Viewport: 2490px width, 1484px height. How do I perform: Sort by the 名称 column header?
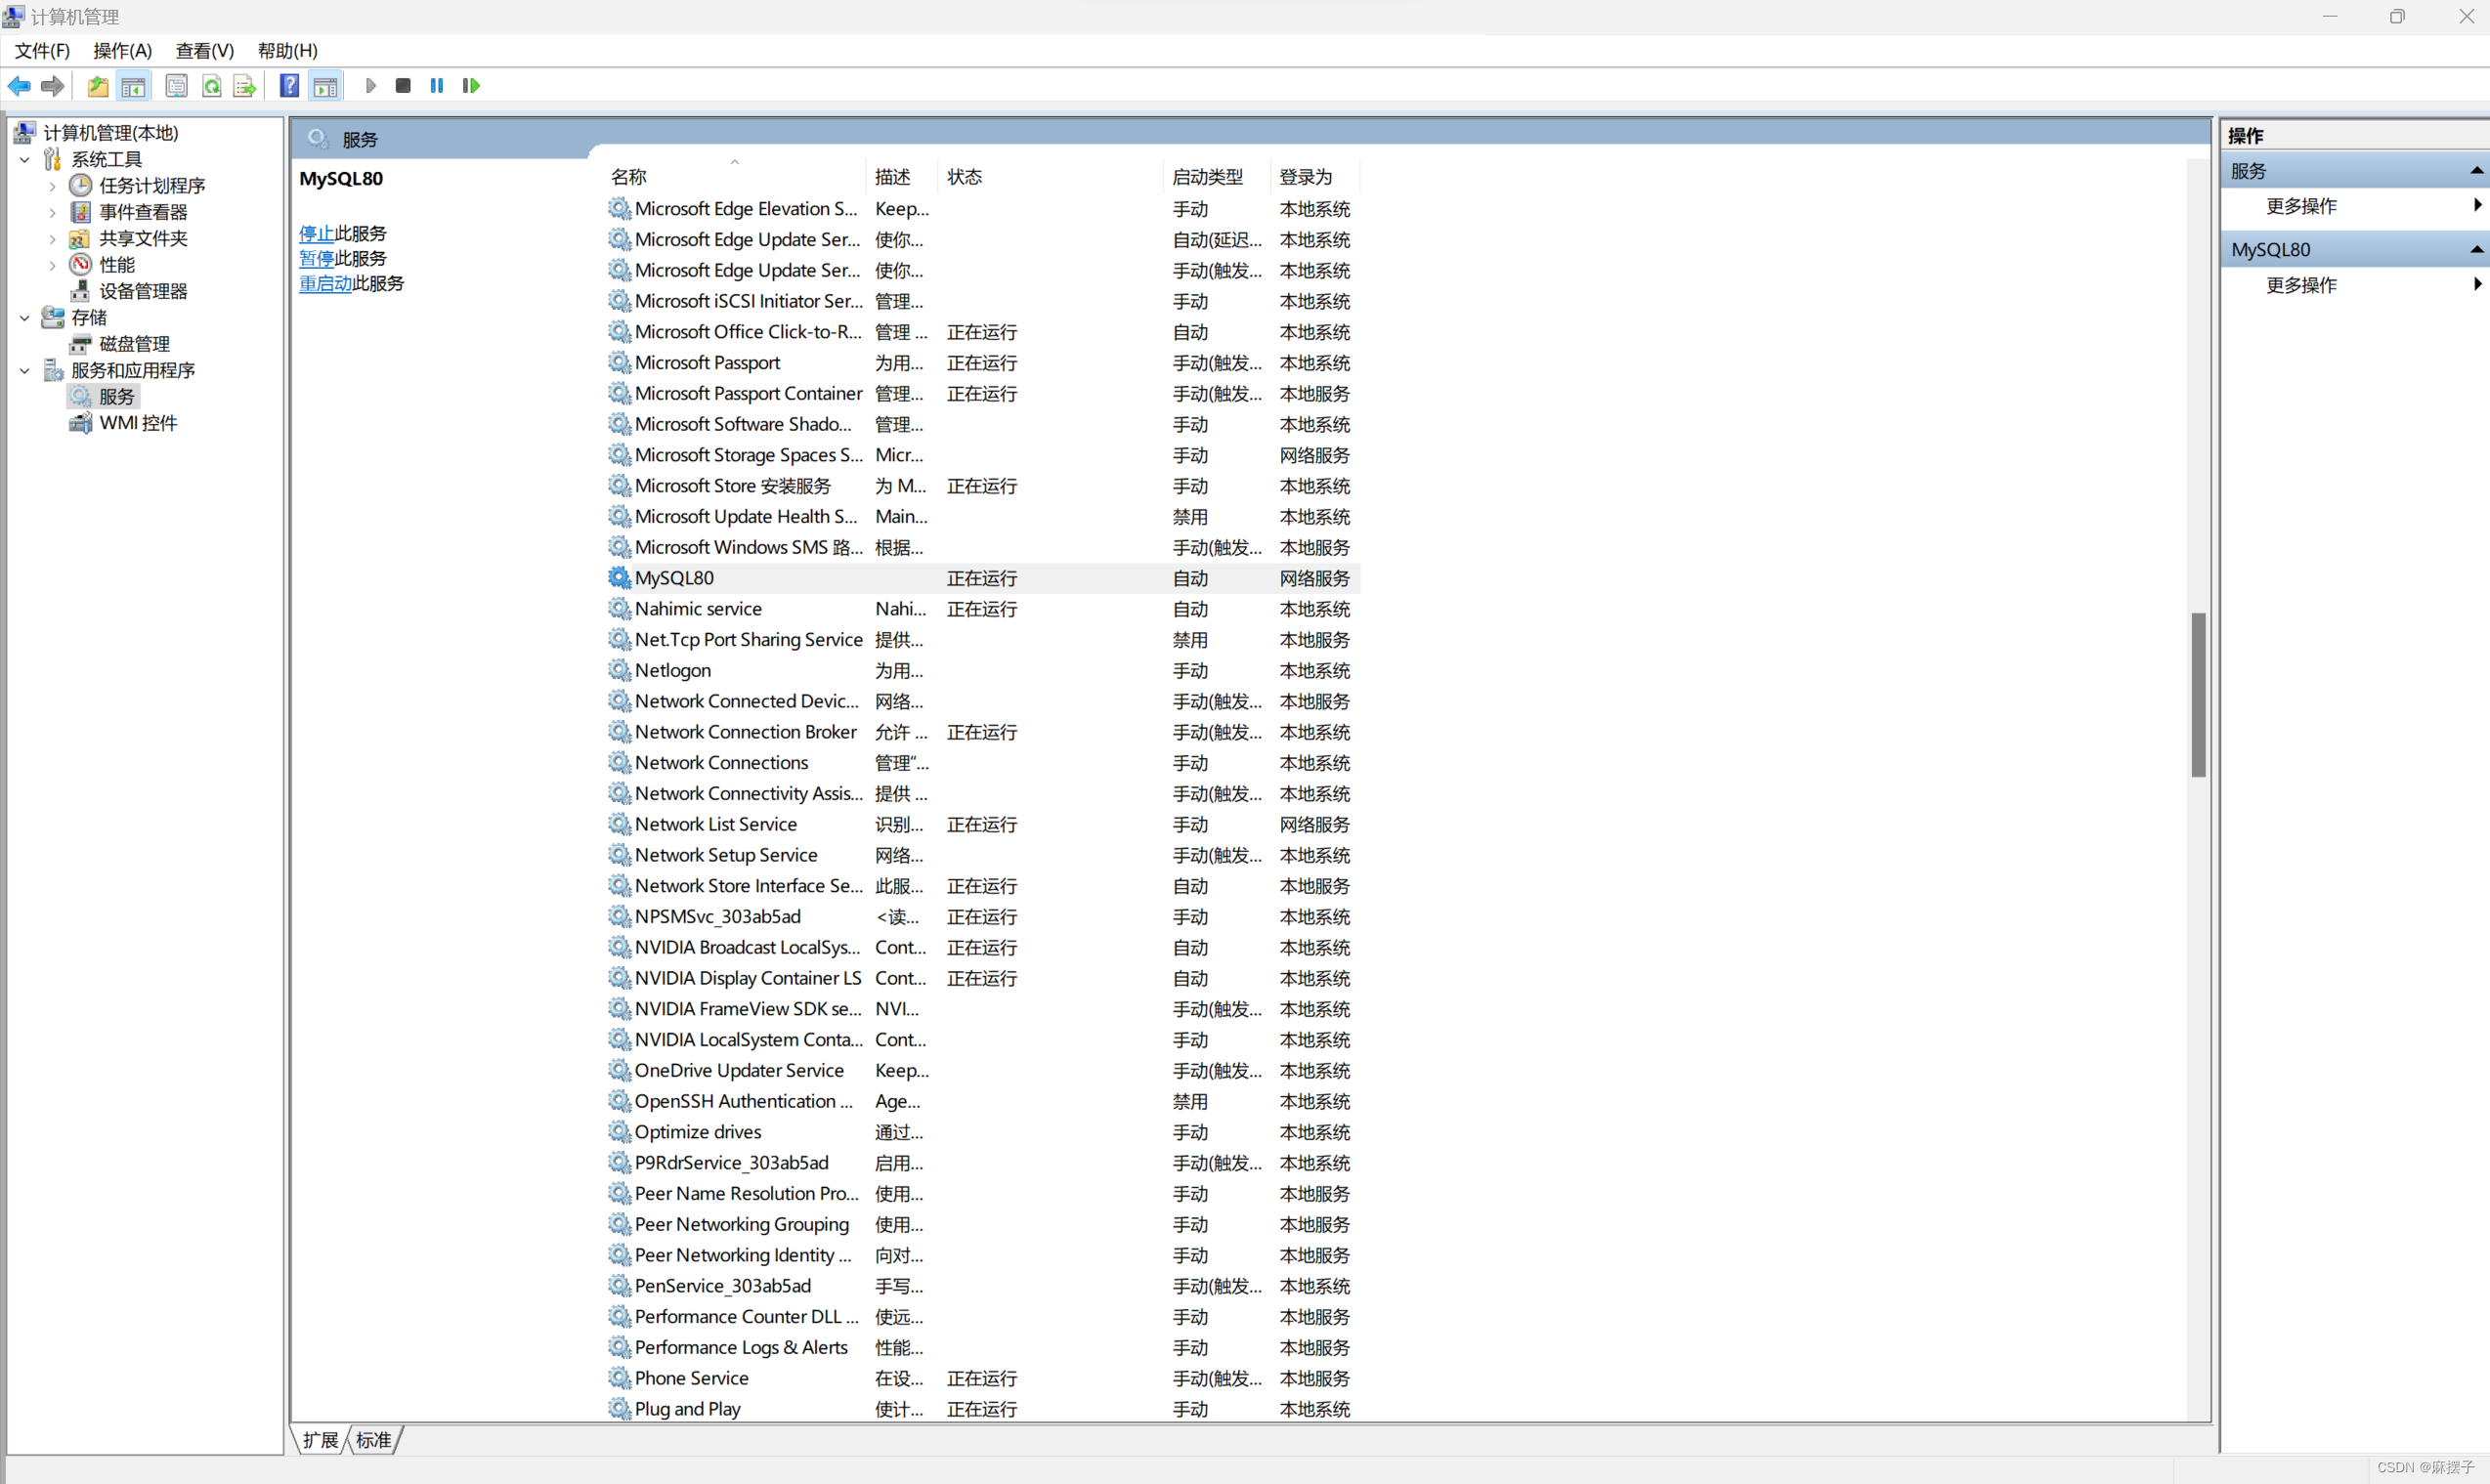pos(735,177)
